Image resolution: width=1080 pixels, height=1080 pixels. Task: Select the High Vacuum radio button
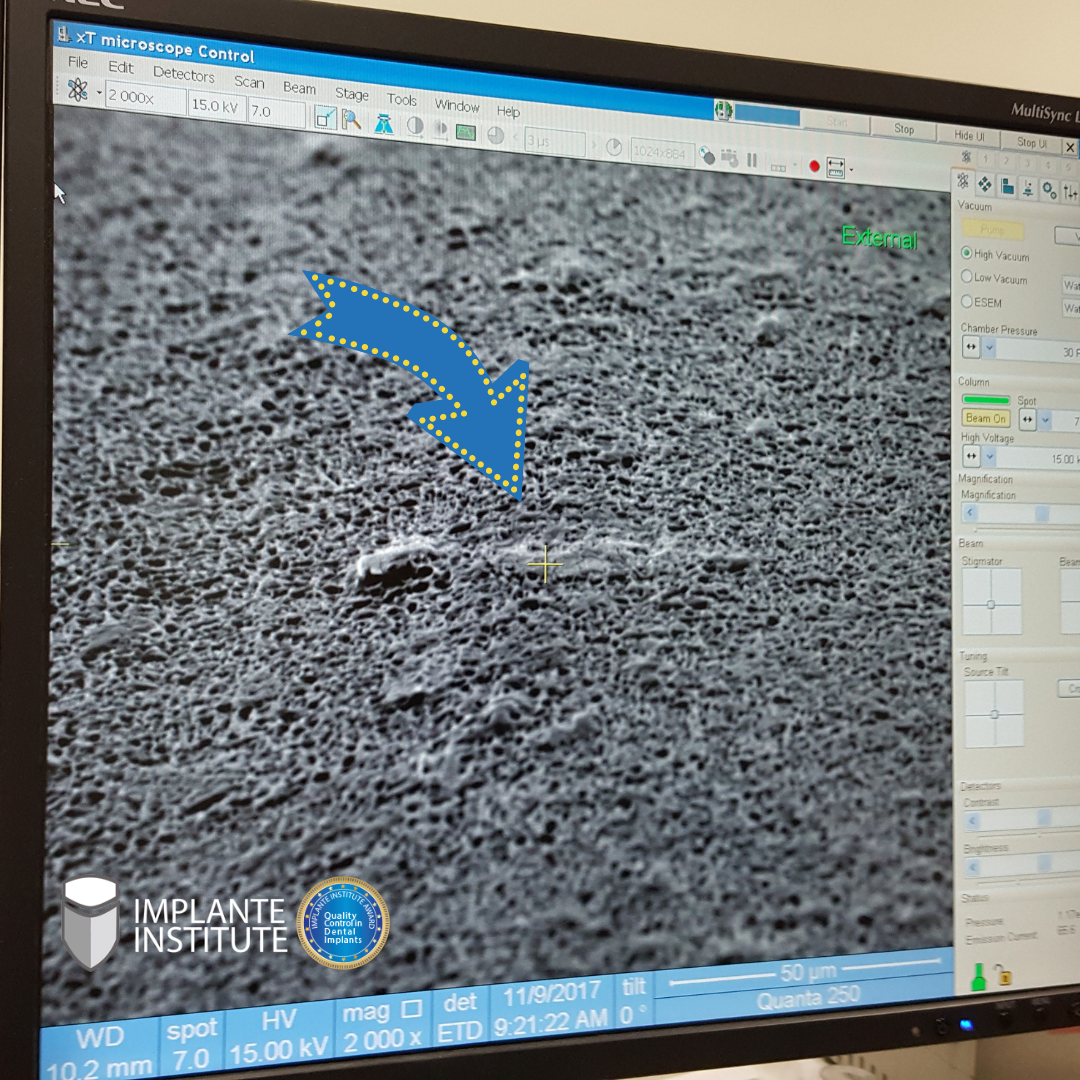(966, 253)
